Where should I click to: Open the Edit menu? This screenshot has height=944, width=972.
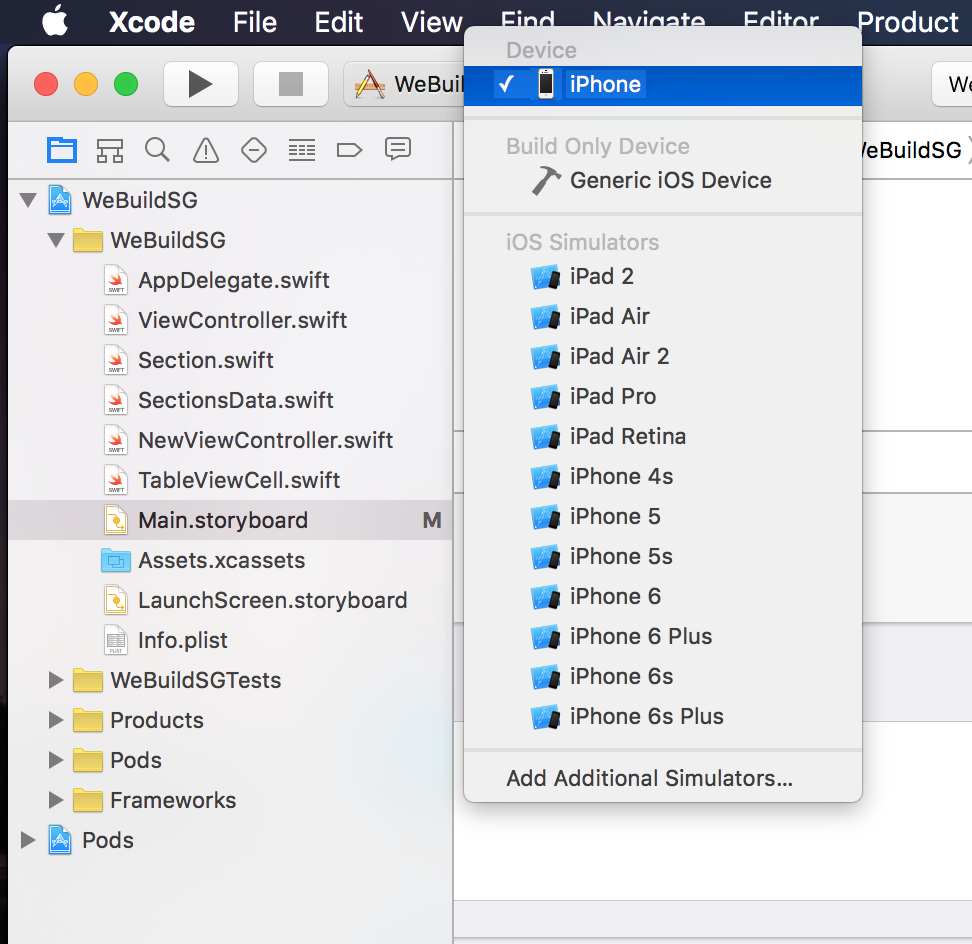pos(338,22)
